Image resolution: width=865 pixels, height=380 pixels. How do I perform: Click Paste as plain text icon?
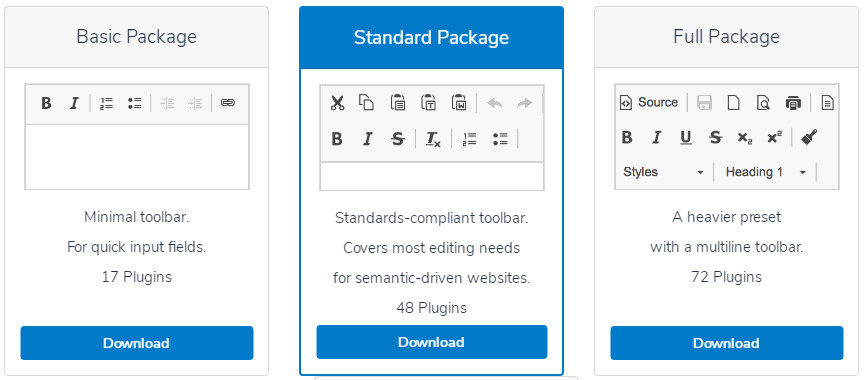tap(429, 103)
